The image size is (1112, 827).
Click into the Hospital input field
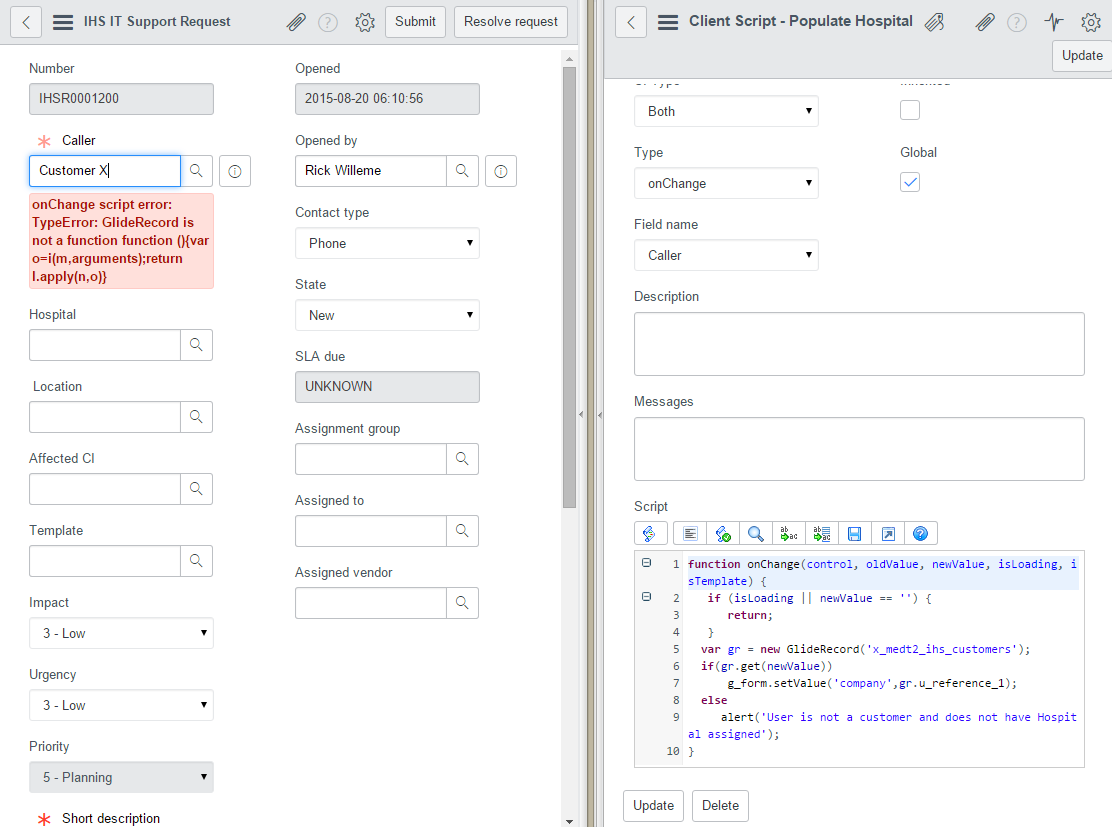tap(105, 345)
